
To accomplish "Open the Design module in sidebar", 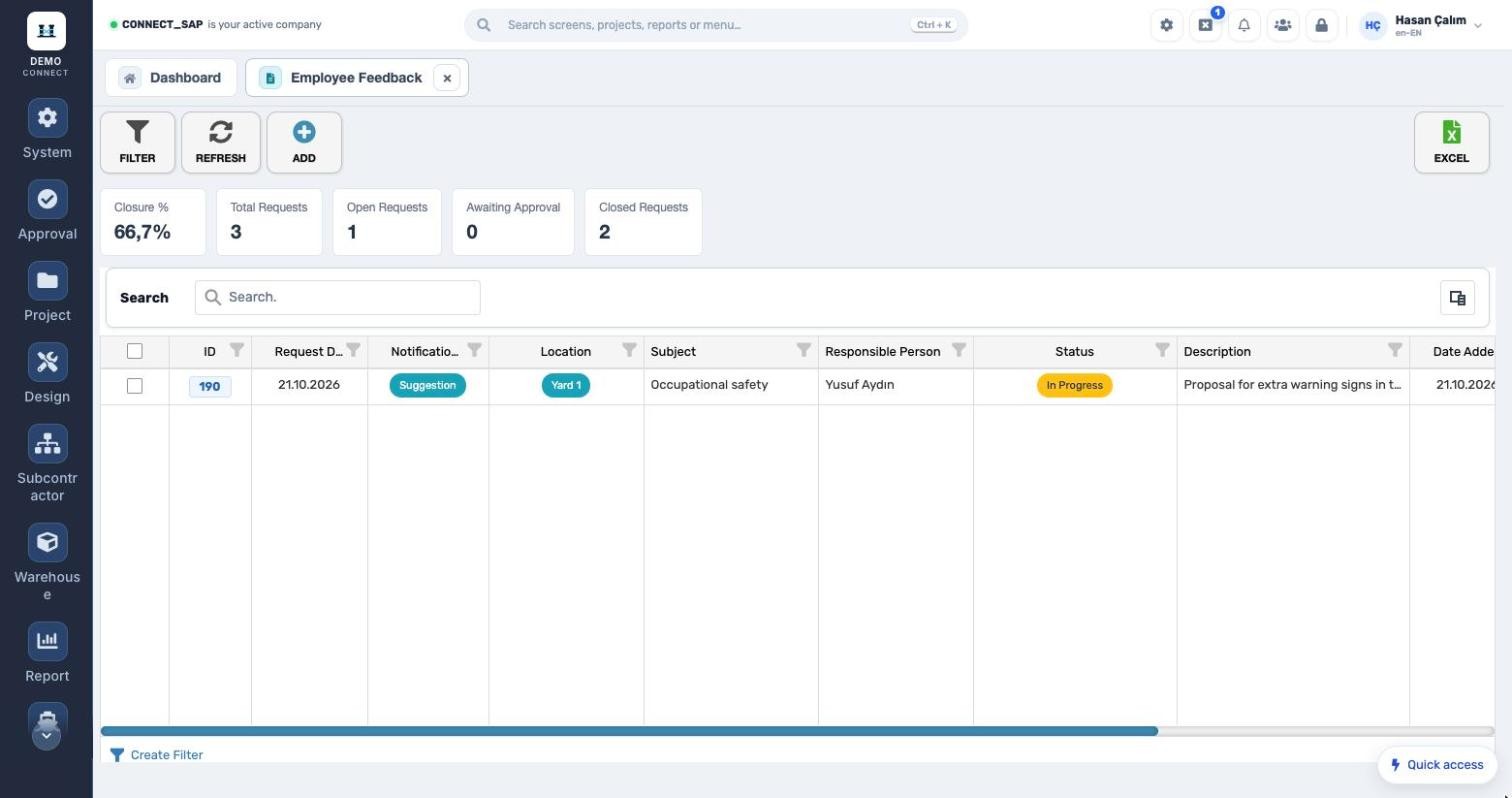I will [47, 374].
